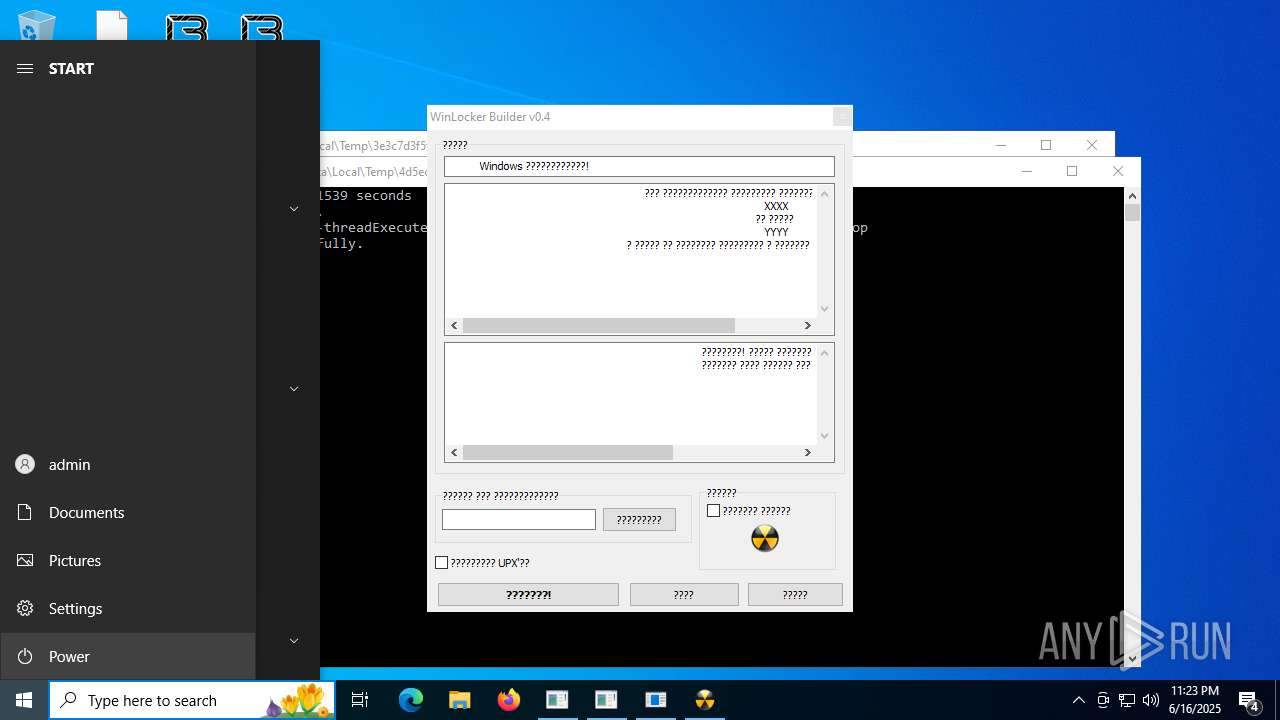Image resolution: width=1280 pixels, height=720 pixels.
Task: Click the taskbar search box
Action: (192, 700)
